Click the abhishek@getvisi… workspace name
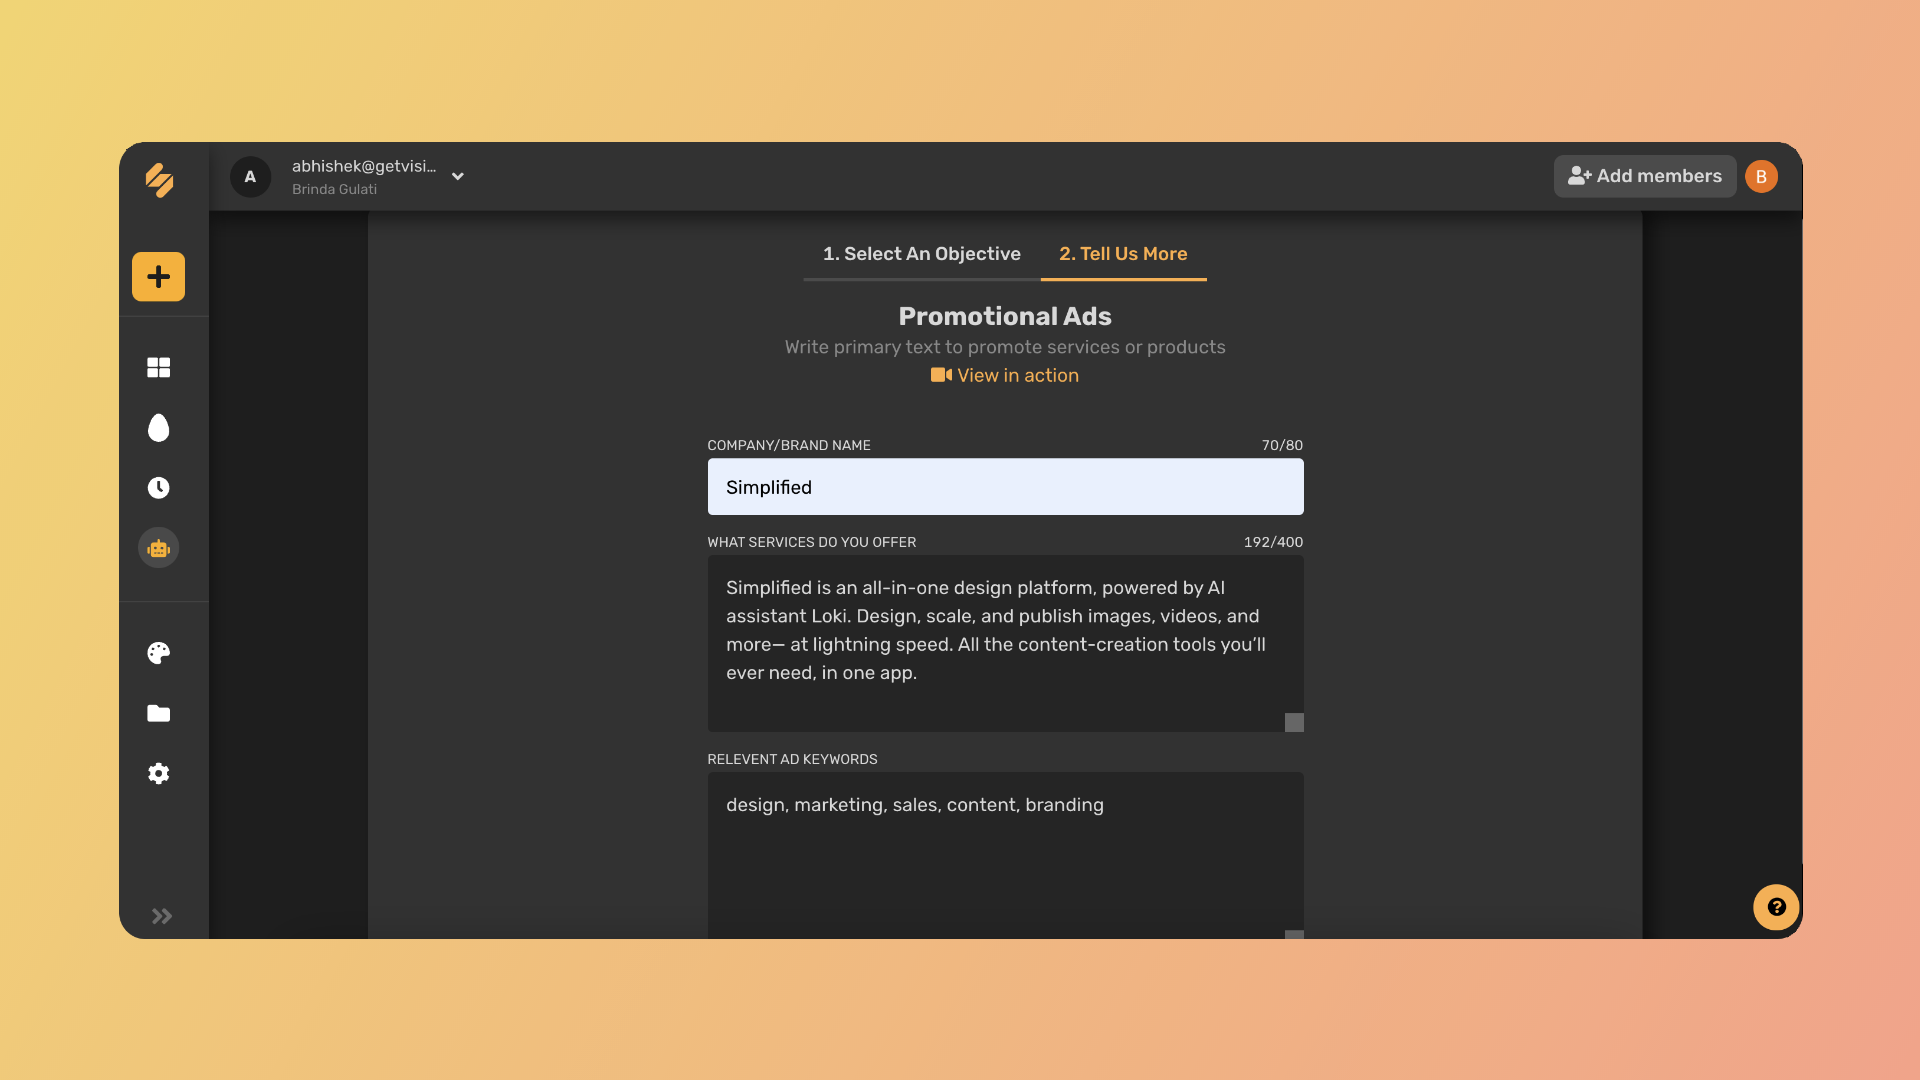1920x1080 pixels. [x=364, y=166]
